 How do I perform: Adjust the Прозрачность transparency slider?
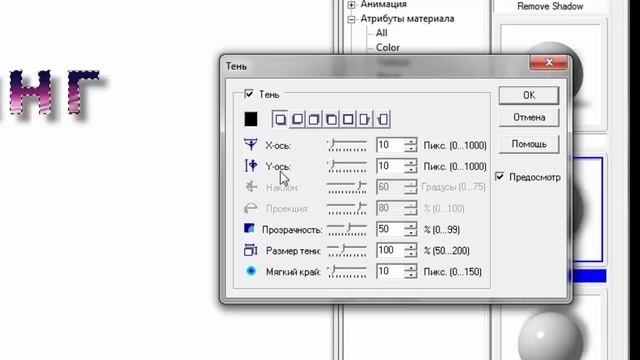pos(347,230)
